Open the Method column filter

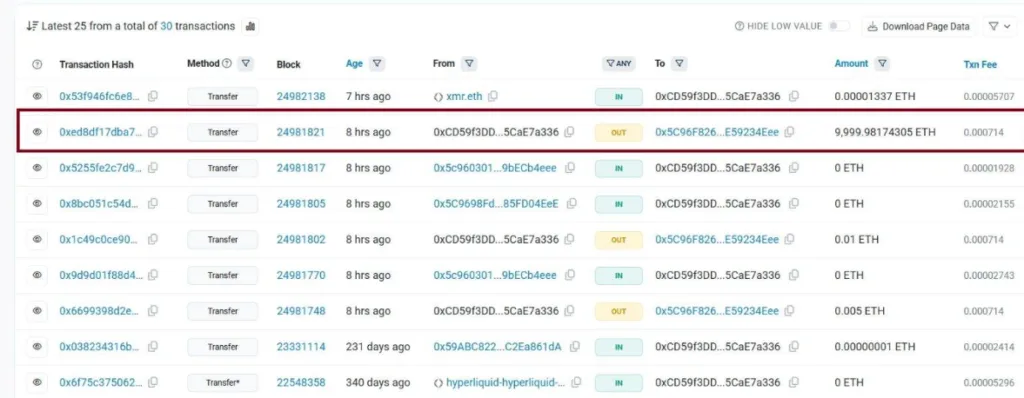pyautogui.click(x=246, y=63)
